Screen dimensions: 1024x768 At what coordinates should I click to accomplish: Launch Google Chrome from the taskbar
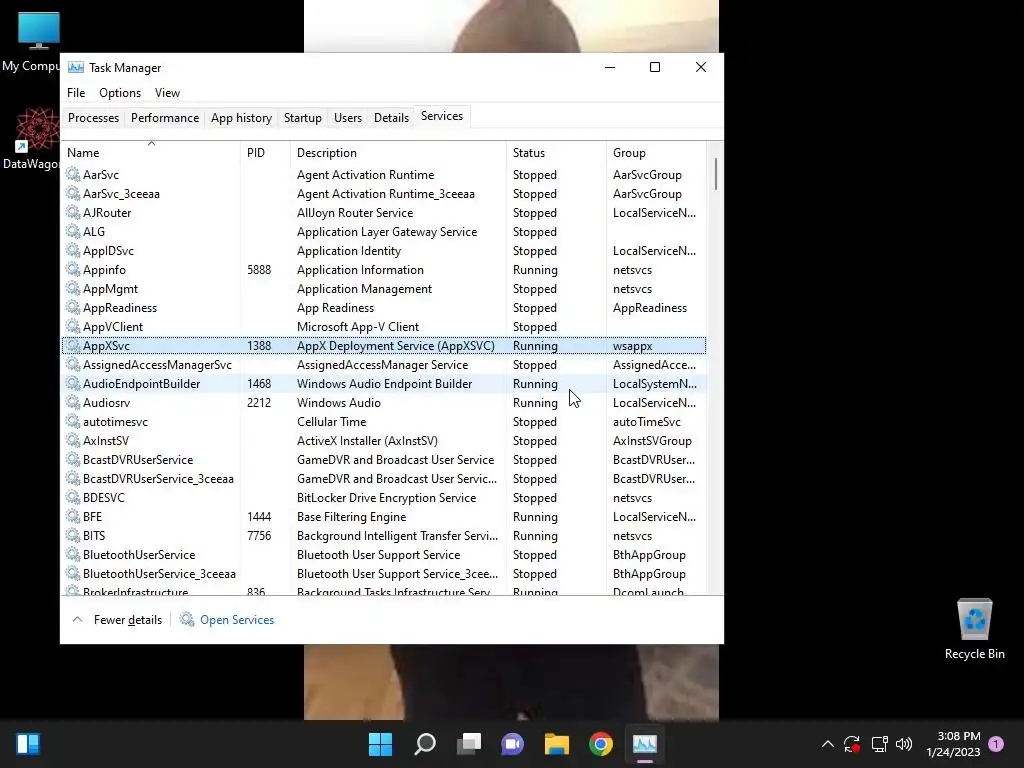(601, 744)
